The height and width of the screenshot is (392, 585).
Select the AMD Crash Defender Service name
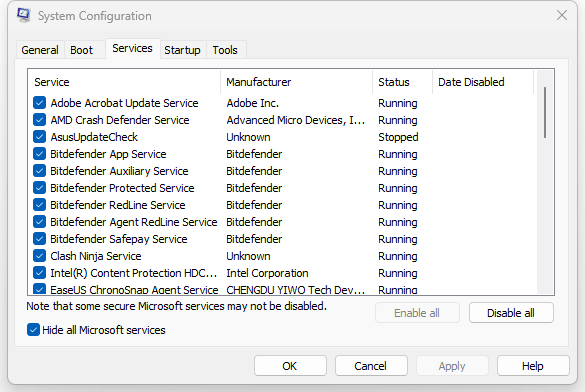pyautogui.click(x=120, y=120)
